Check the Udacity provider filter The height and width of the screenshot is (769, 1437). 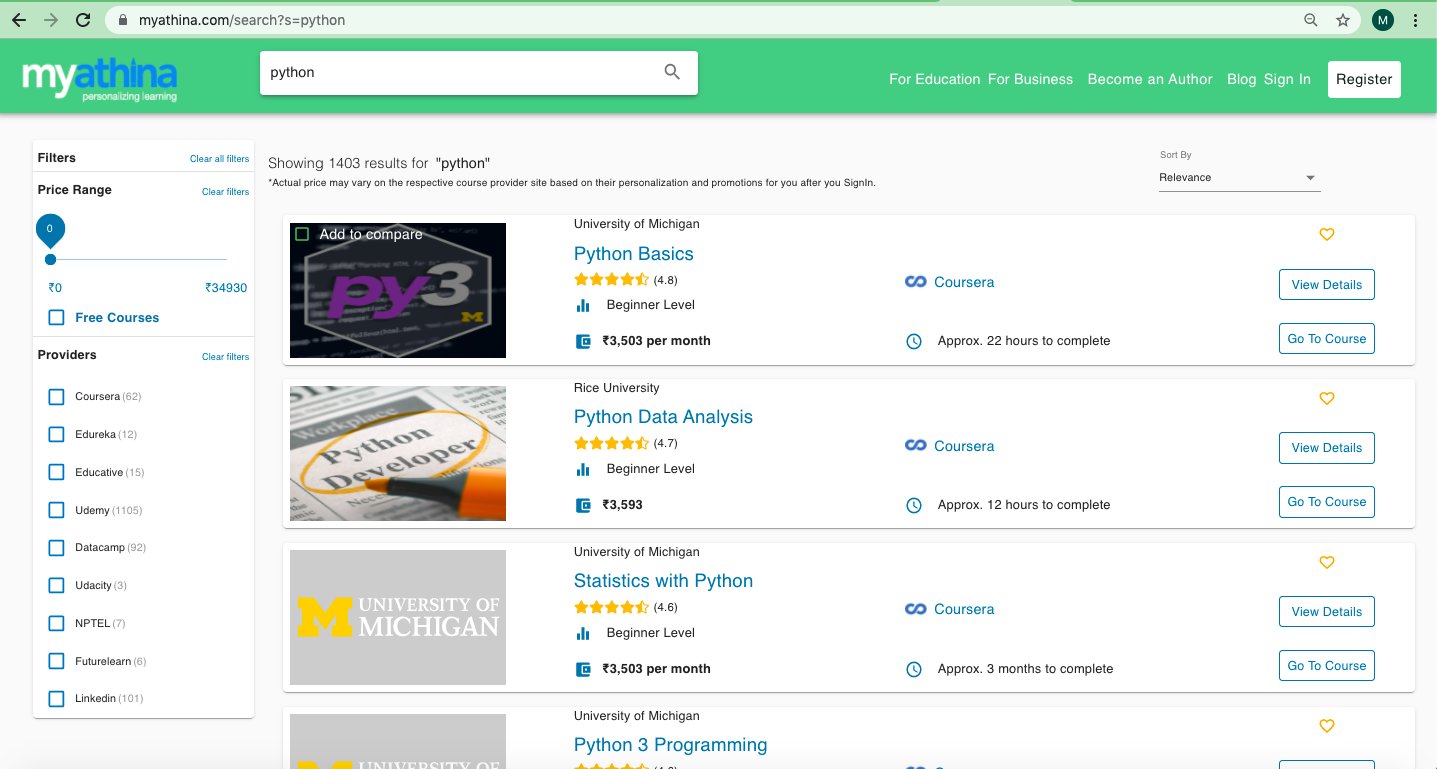pos(57,585)
